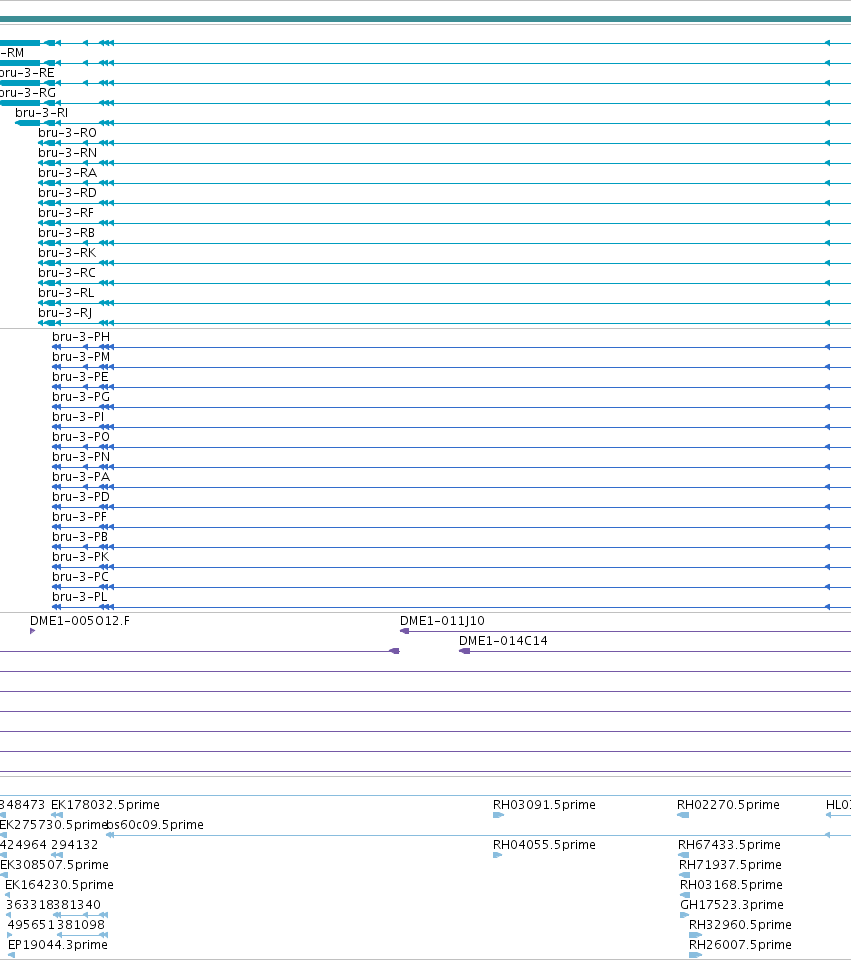Open bru-3-PI feature details
Viewport: 851px width, 960px height.
pos(78,417)
